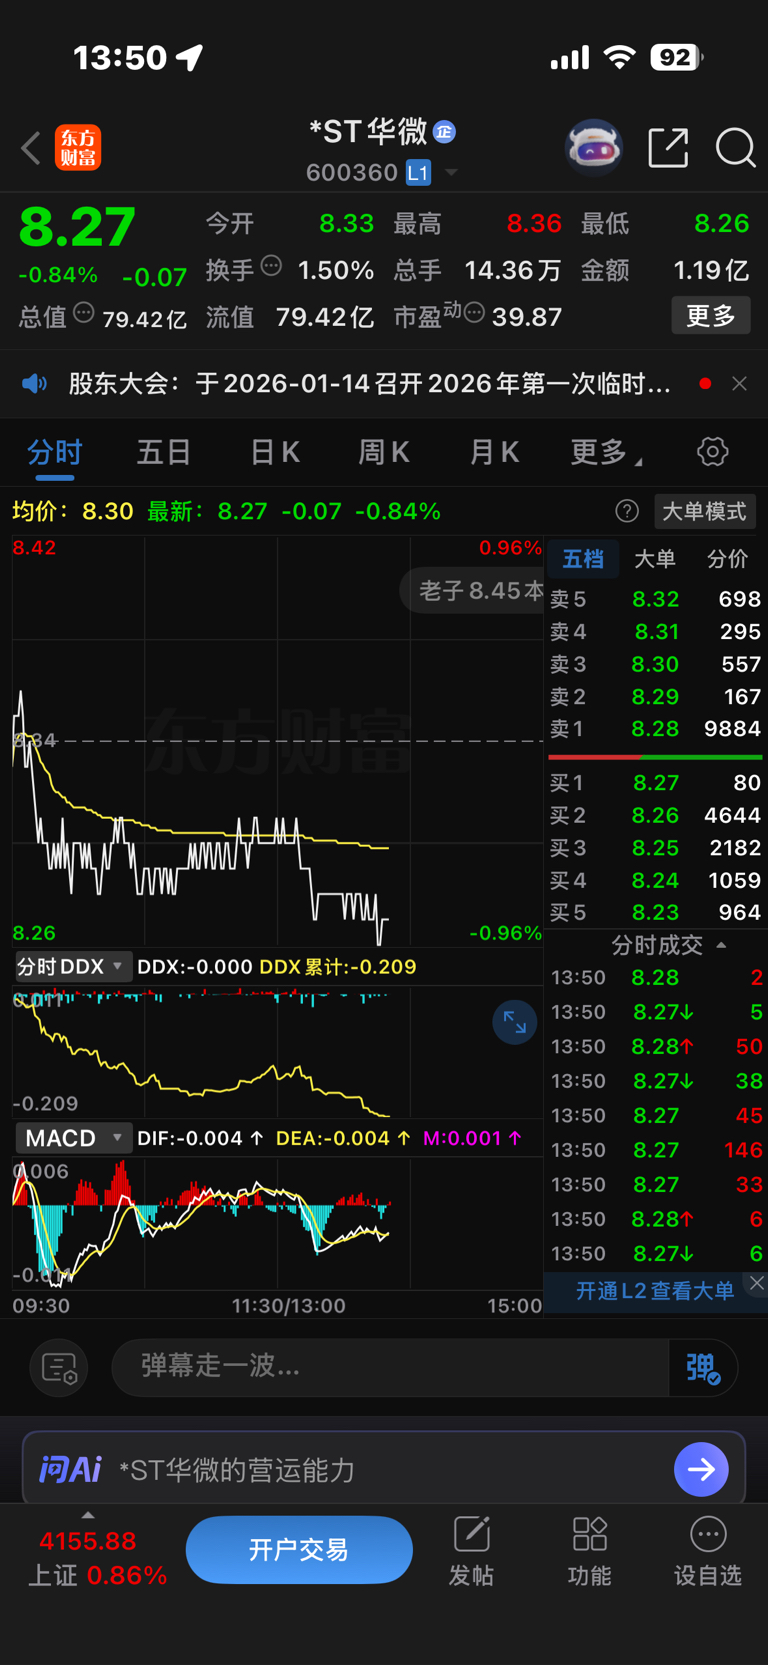Tap the 卖1 row at 8.28
The width and height of the screenshot is (769, 1665).
click(x=655, y=729)
